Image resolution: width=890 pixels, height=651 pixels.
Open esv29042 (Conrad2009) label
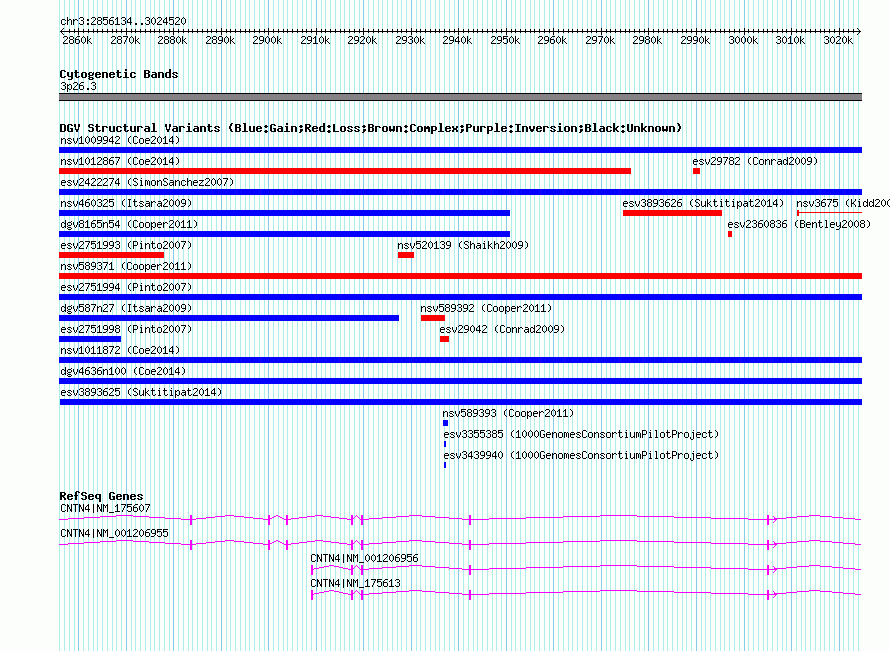[502, 329]
